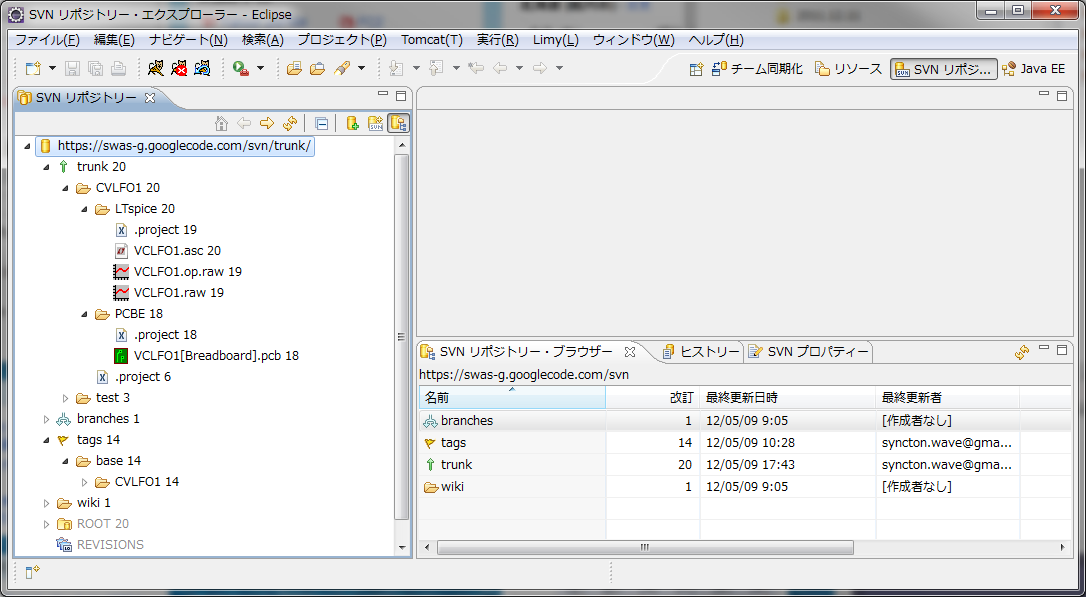Expand the wiki 1 folder
1086x597 pixels.
(x=46, y=503)
